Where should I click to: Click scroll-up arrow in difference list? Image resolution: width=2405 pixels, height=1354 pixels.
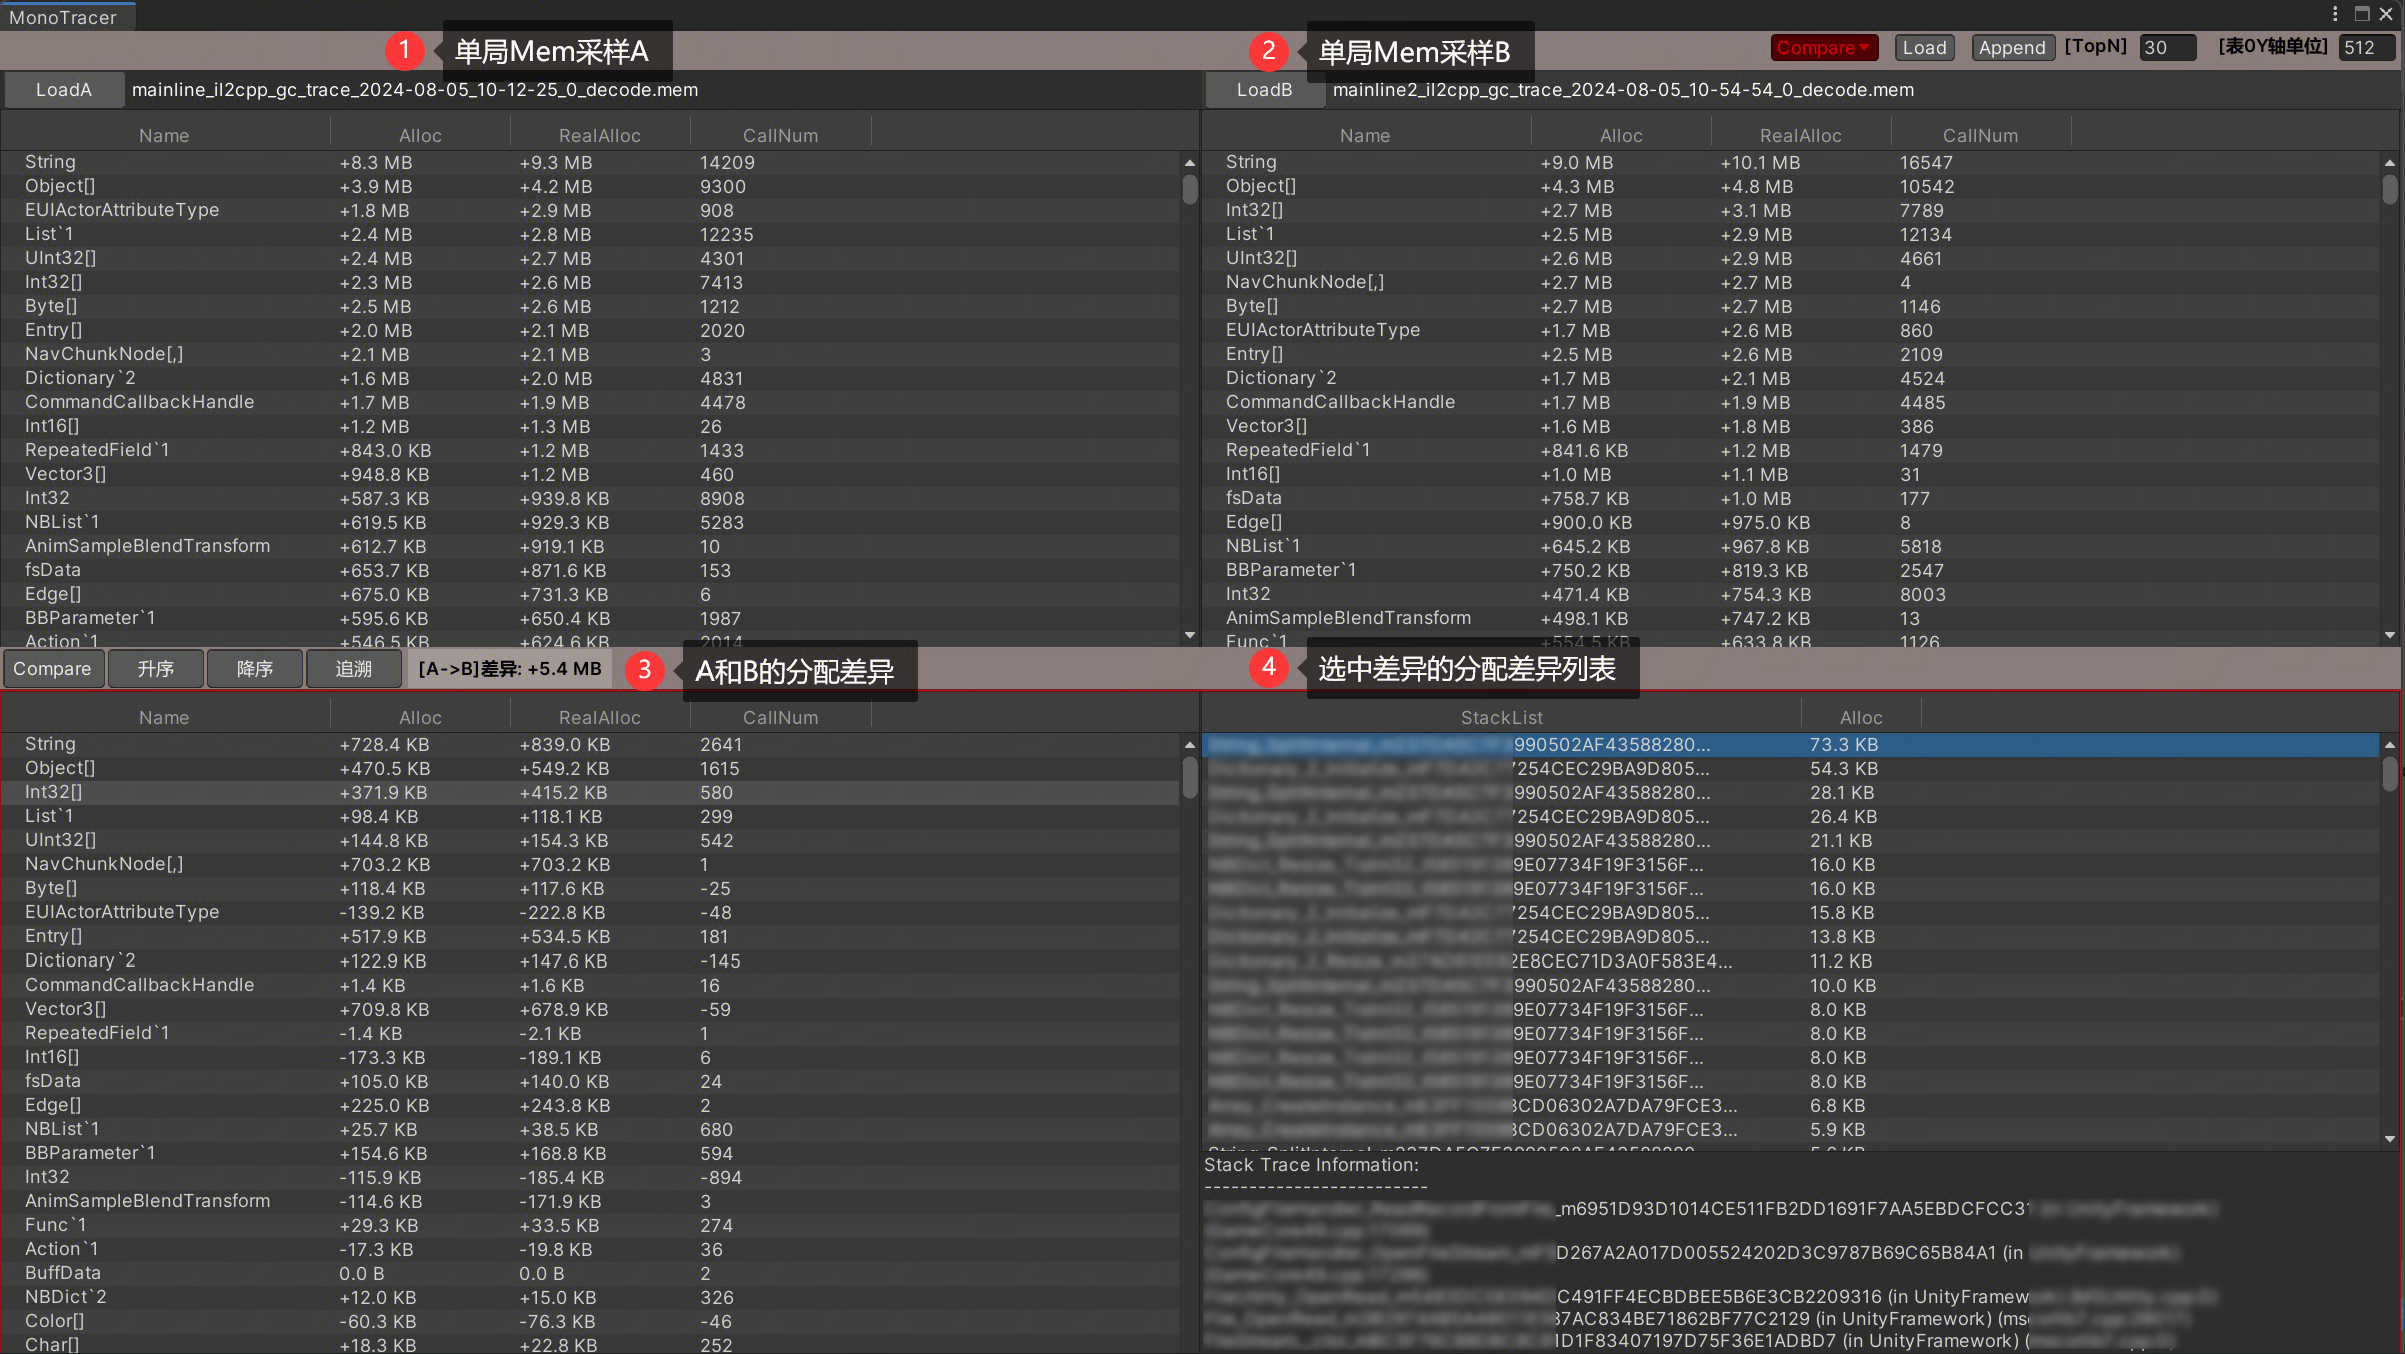coord(1189,744)
